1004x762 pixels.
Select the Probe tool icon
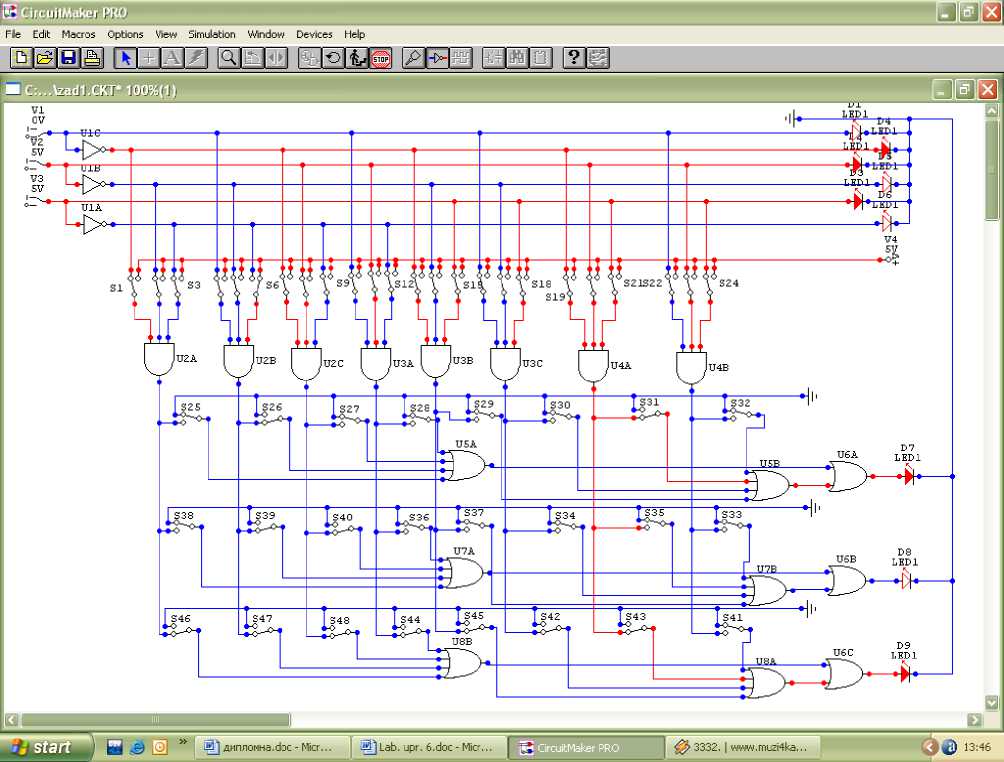pos(412,58)
